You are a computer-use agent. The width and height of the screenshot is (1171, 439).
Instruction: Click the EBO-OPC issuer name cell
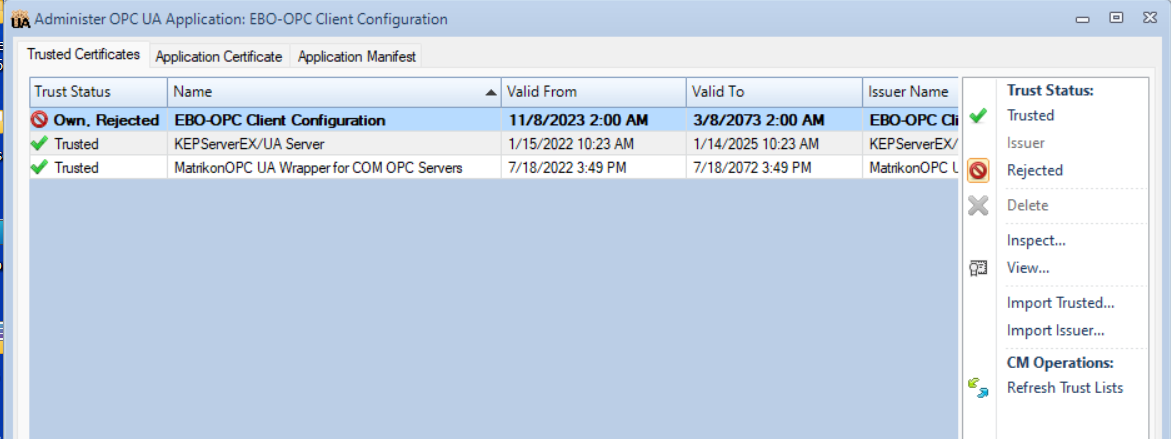910,119
